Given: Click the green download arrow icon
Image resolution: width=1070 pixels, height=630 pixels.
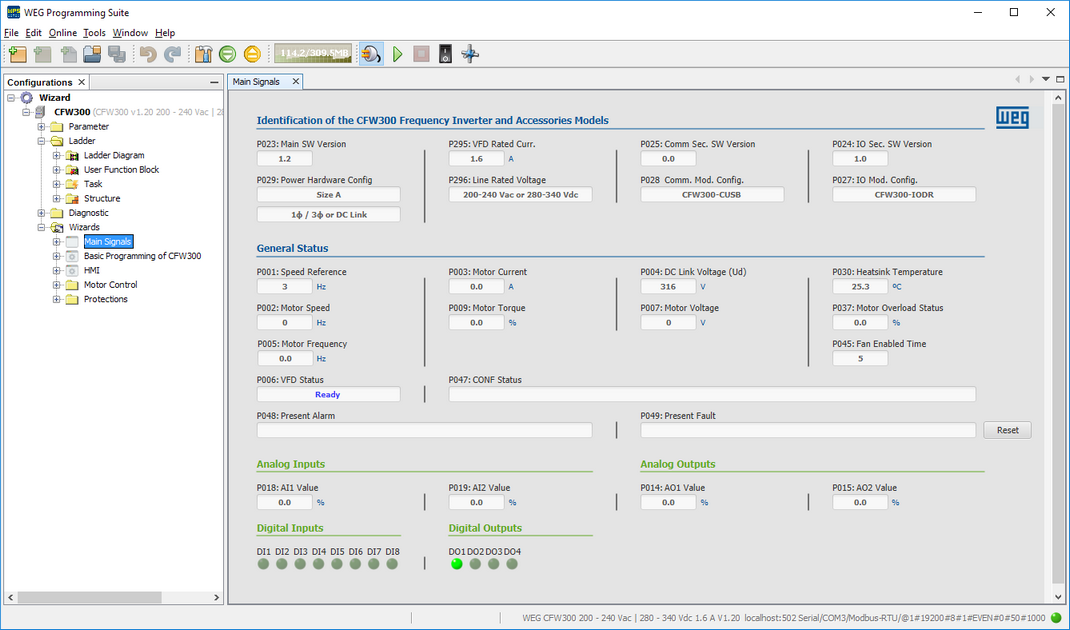Looking at the screenshot, I should click(227, 54).
